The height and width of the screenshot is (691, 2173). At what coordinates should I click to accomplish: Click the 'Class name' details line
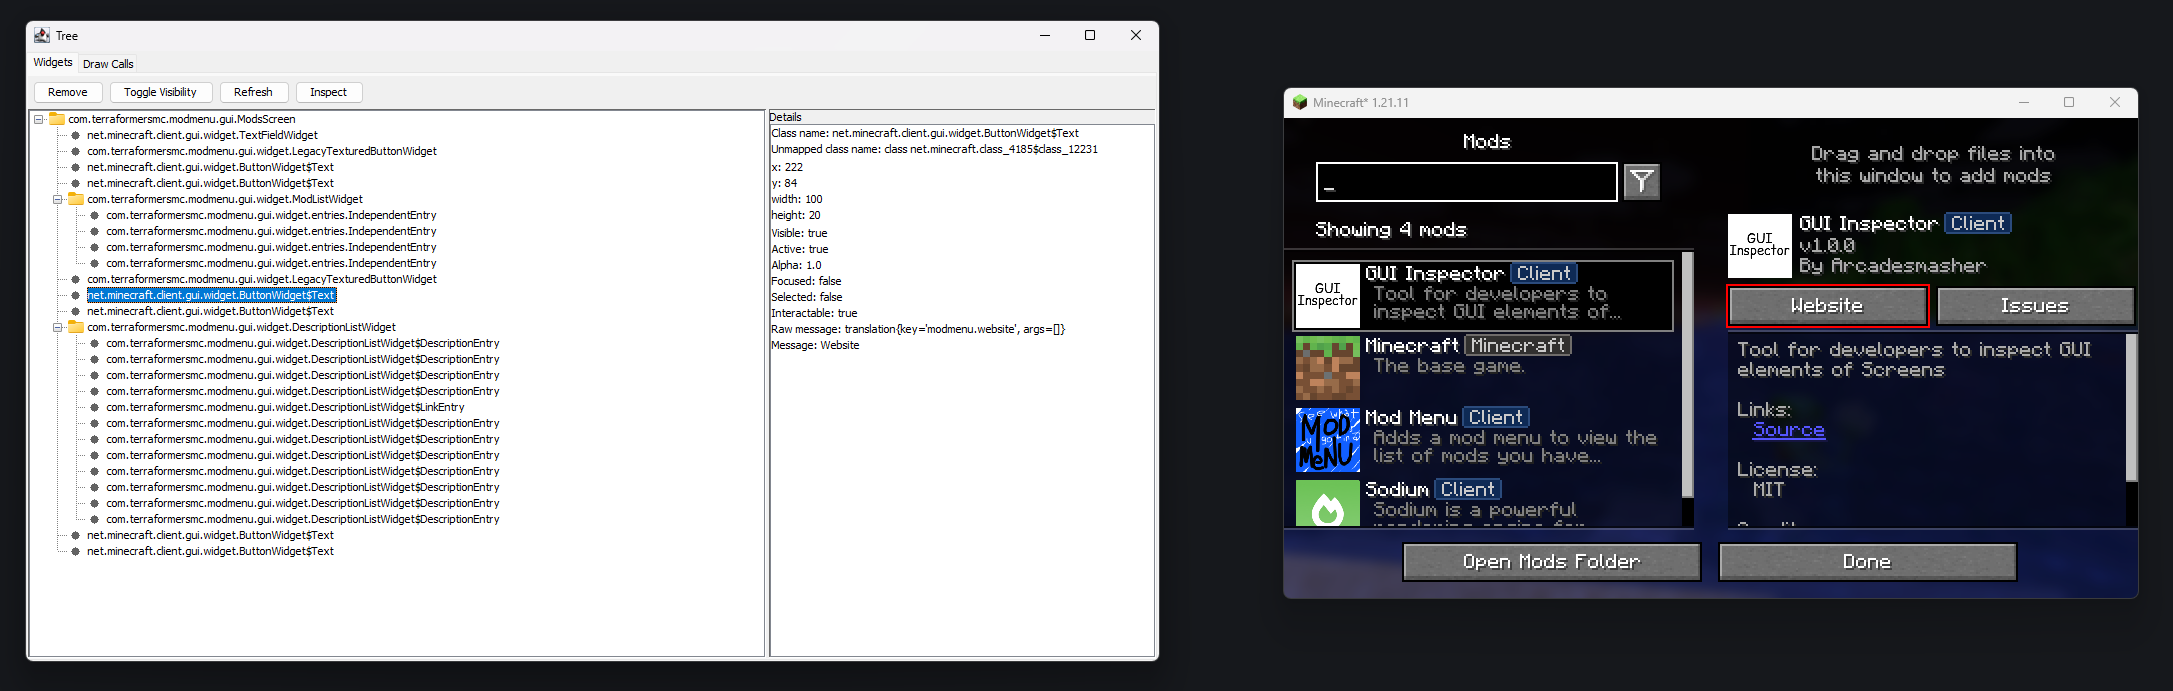tap(925, 133)
